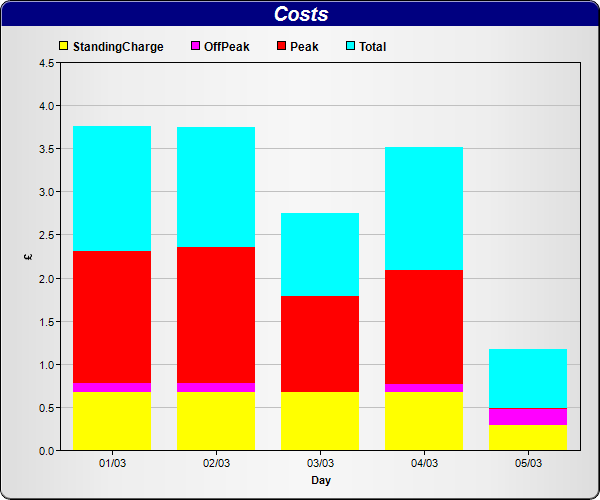Click the red Peak legend swatch

pos(282,46)
